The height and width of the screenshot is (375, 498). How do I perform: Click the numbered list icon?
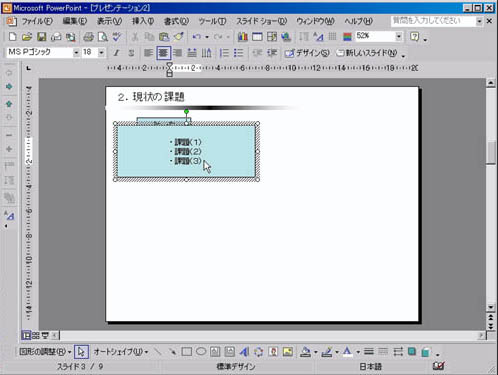(x=224, y=53)
